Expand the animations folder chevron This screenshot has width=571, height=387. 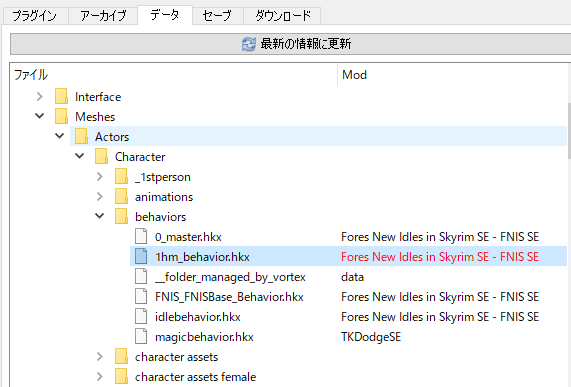[99, 197]
